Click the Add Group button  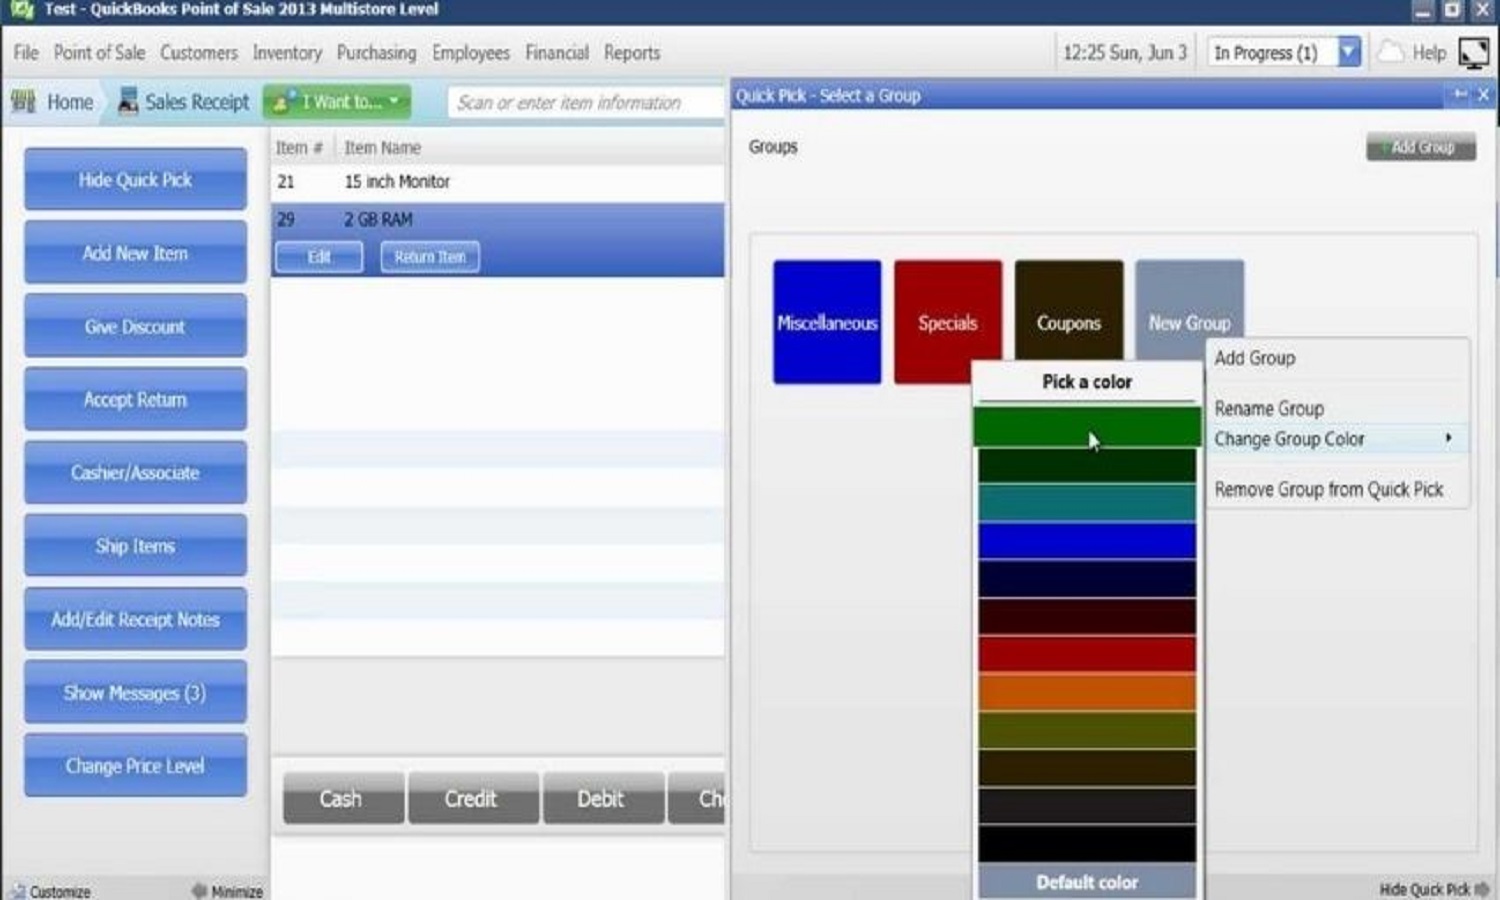click(x=1420, y=146)
